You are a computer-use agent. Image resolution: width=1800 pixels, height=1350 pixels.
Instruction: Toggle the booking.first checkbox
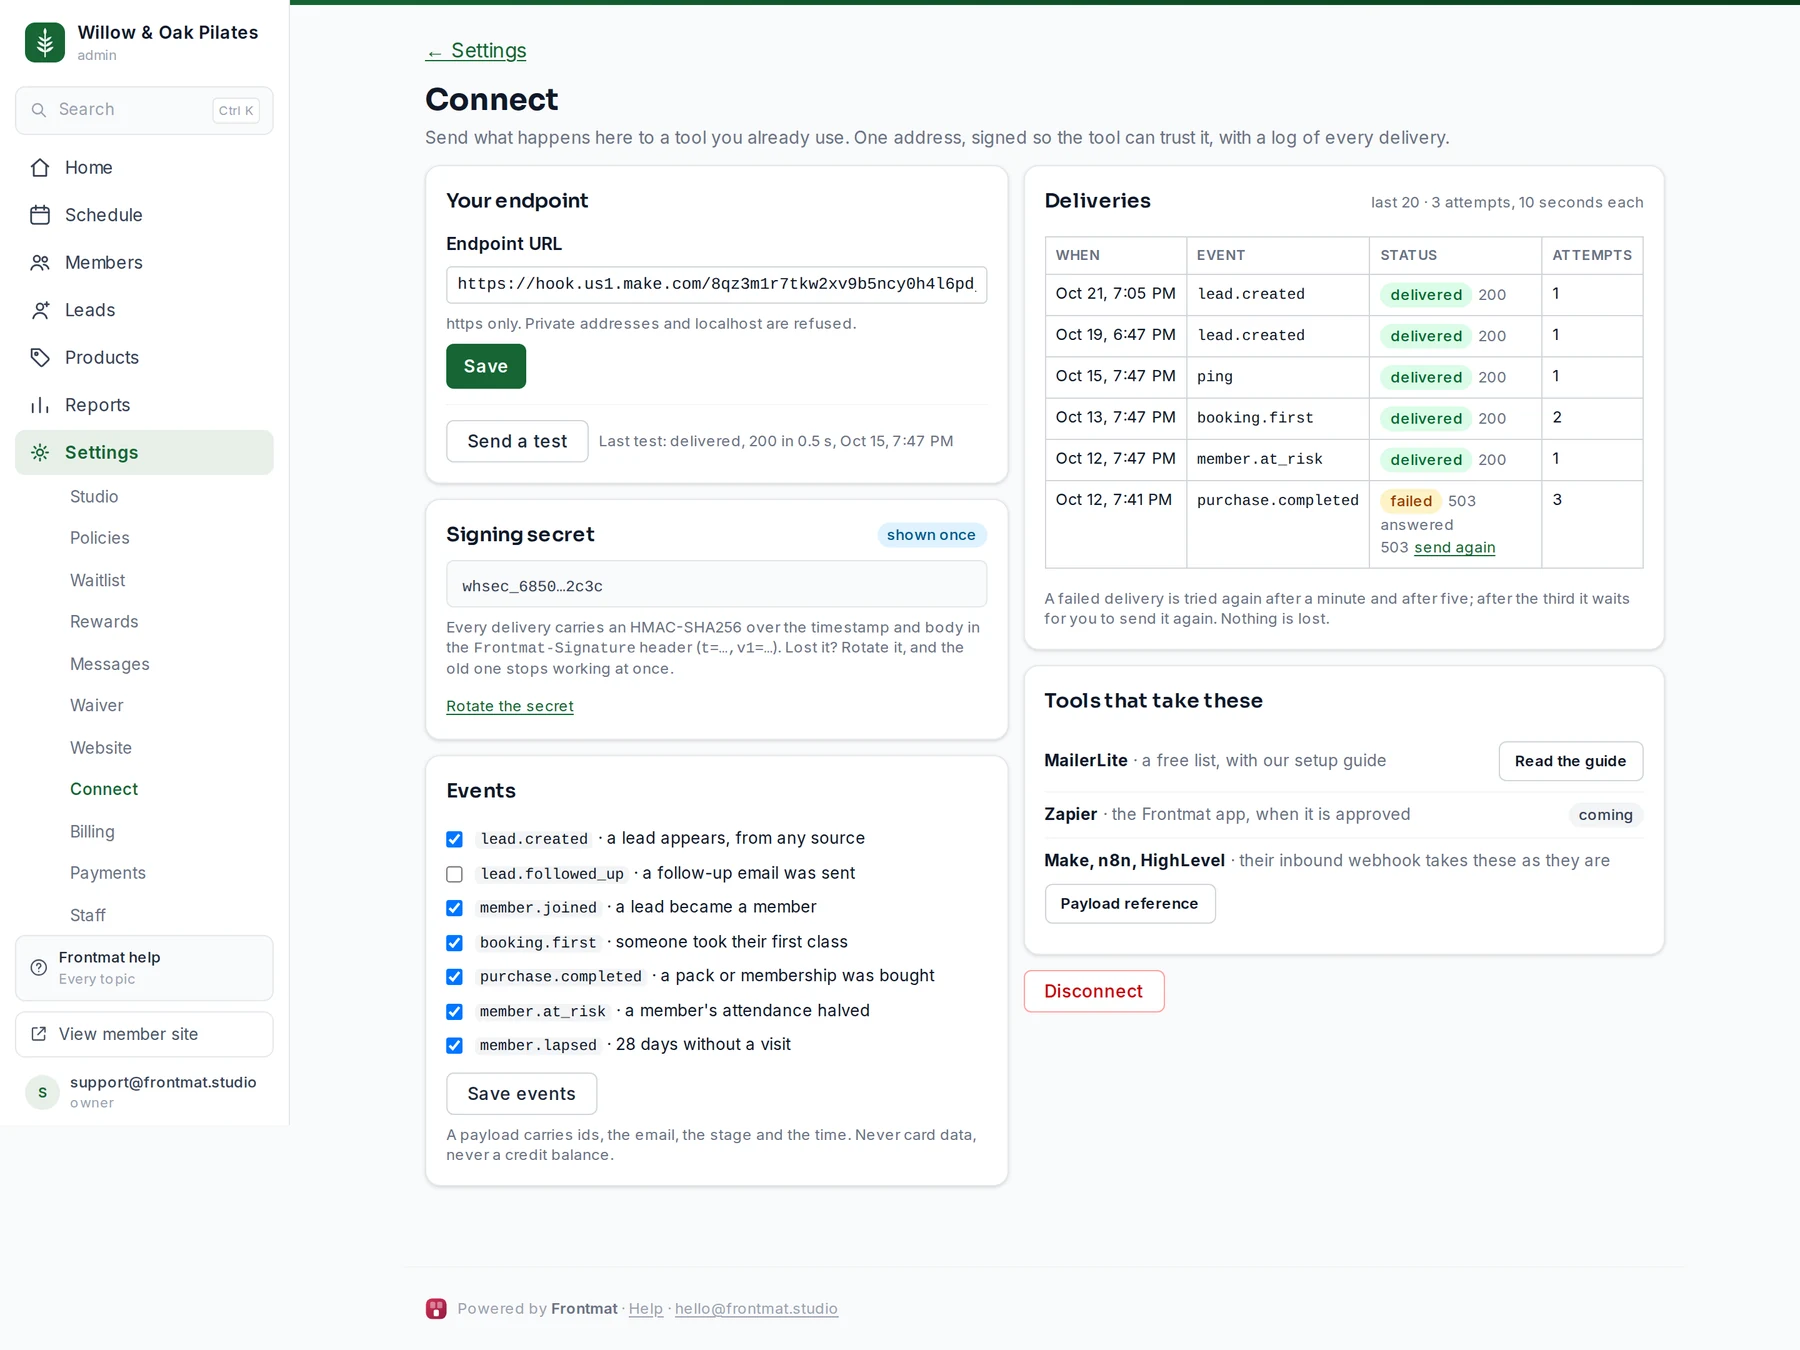pyautogui.click(x=455, y=943)
